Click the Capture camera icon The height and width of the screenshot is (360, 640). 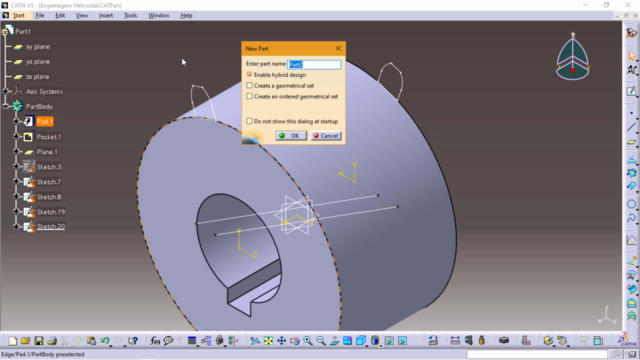504,341
